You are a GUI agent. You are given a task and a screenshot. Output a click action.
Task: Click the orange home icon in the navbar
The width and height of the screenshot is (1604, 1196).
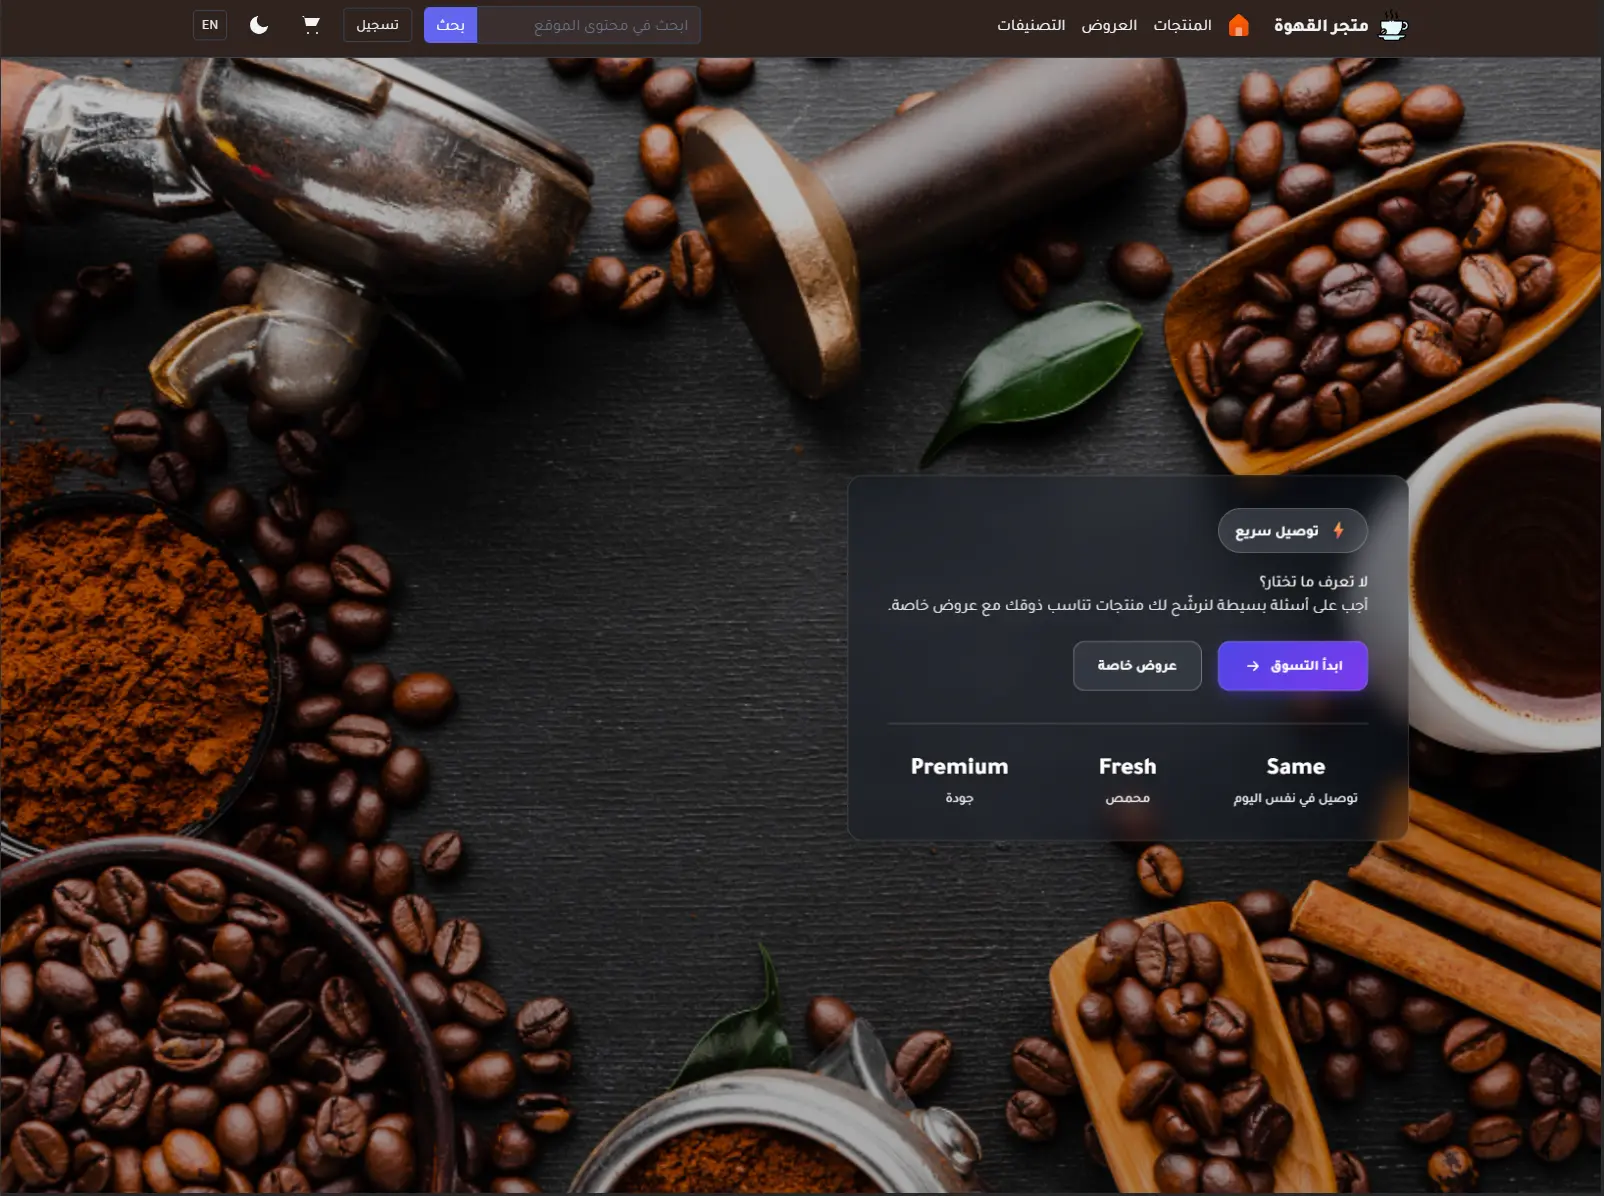click(x=1240, y=25)
